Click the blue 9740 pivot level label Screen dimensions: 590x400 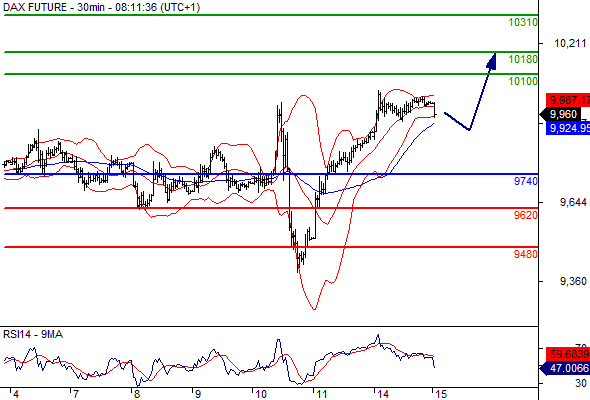point(526,181)
